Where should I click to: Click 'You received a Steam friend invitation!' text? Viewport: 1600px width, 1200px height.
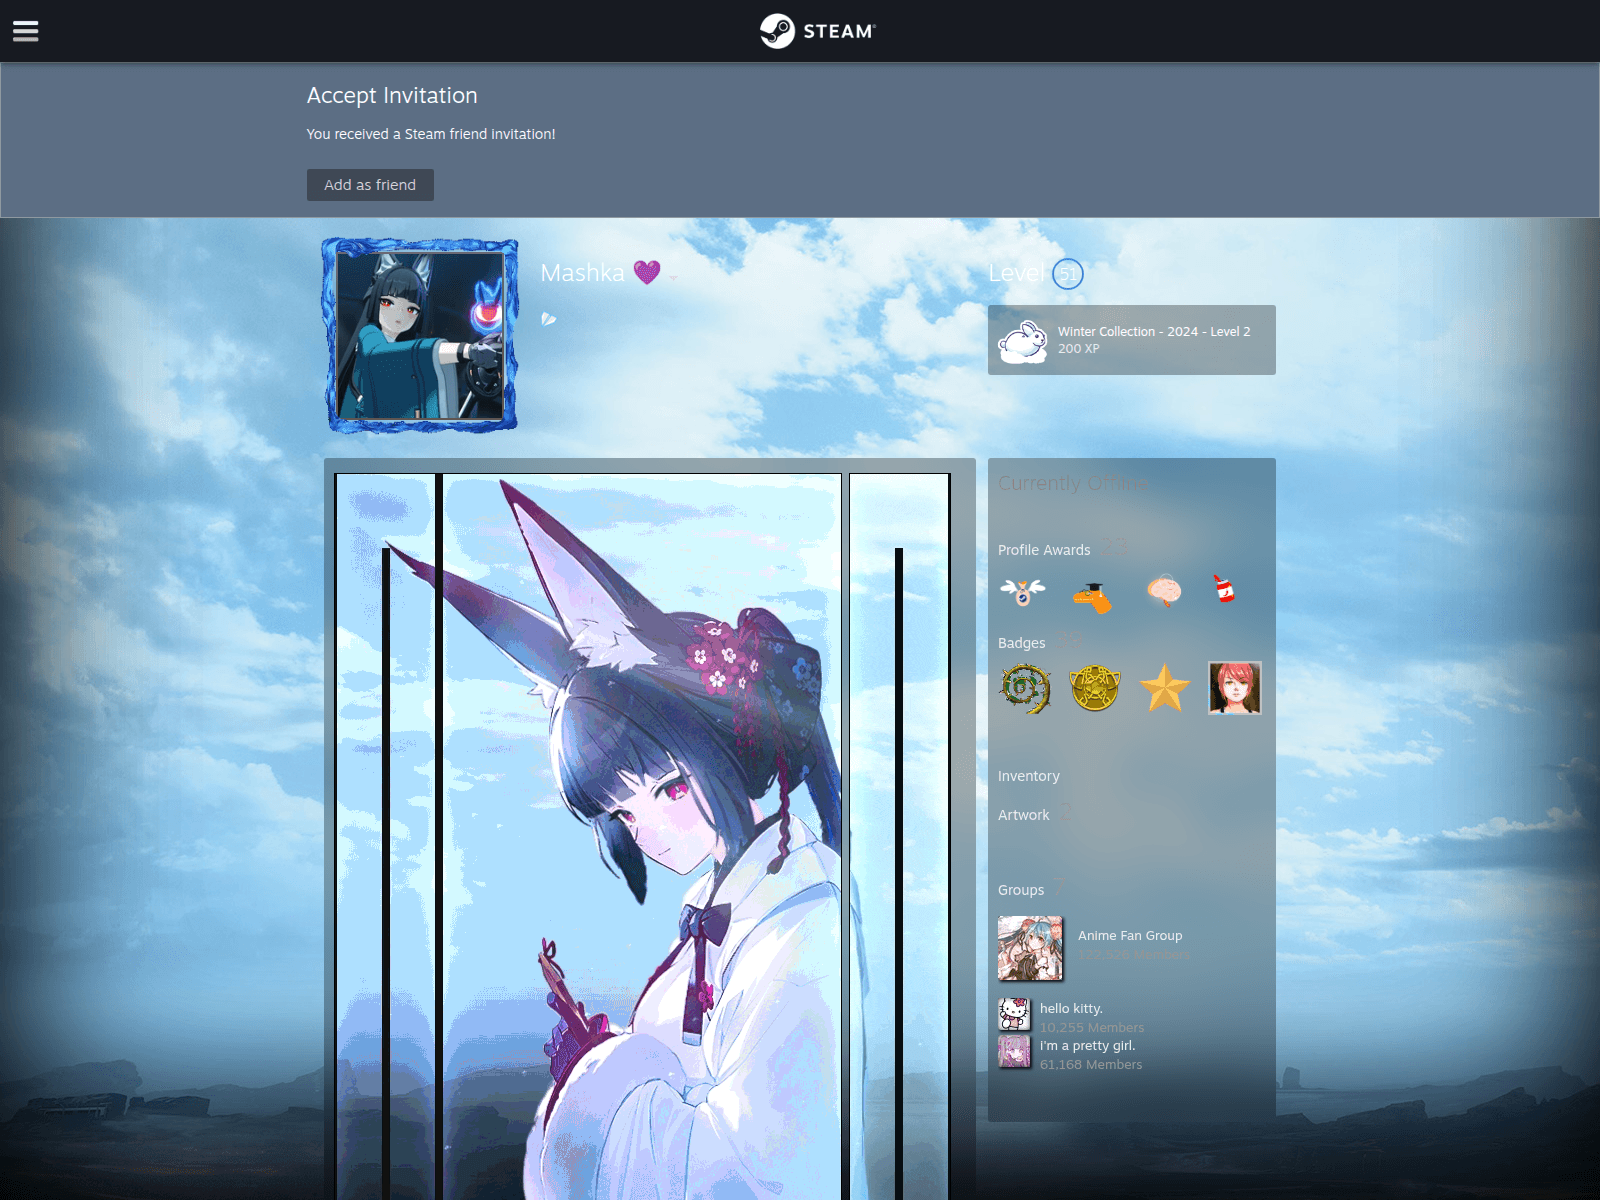pos(431,134)
